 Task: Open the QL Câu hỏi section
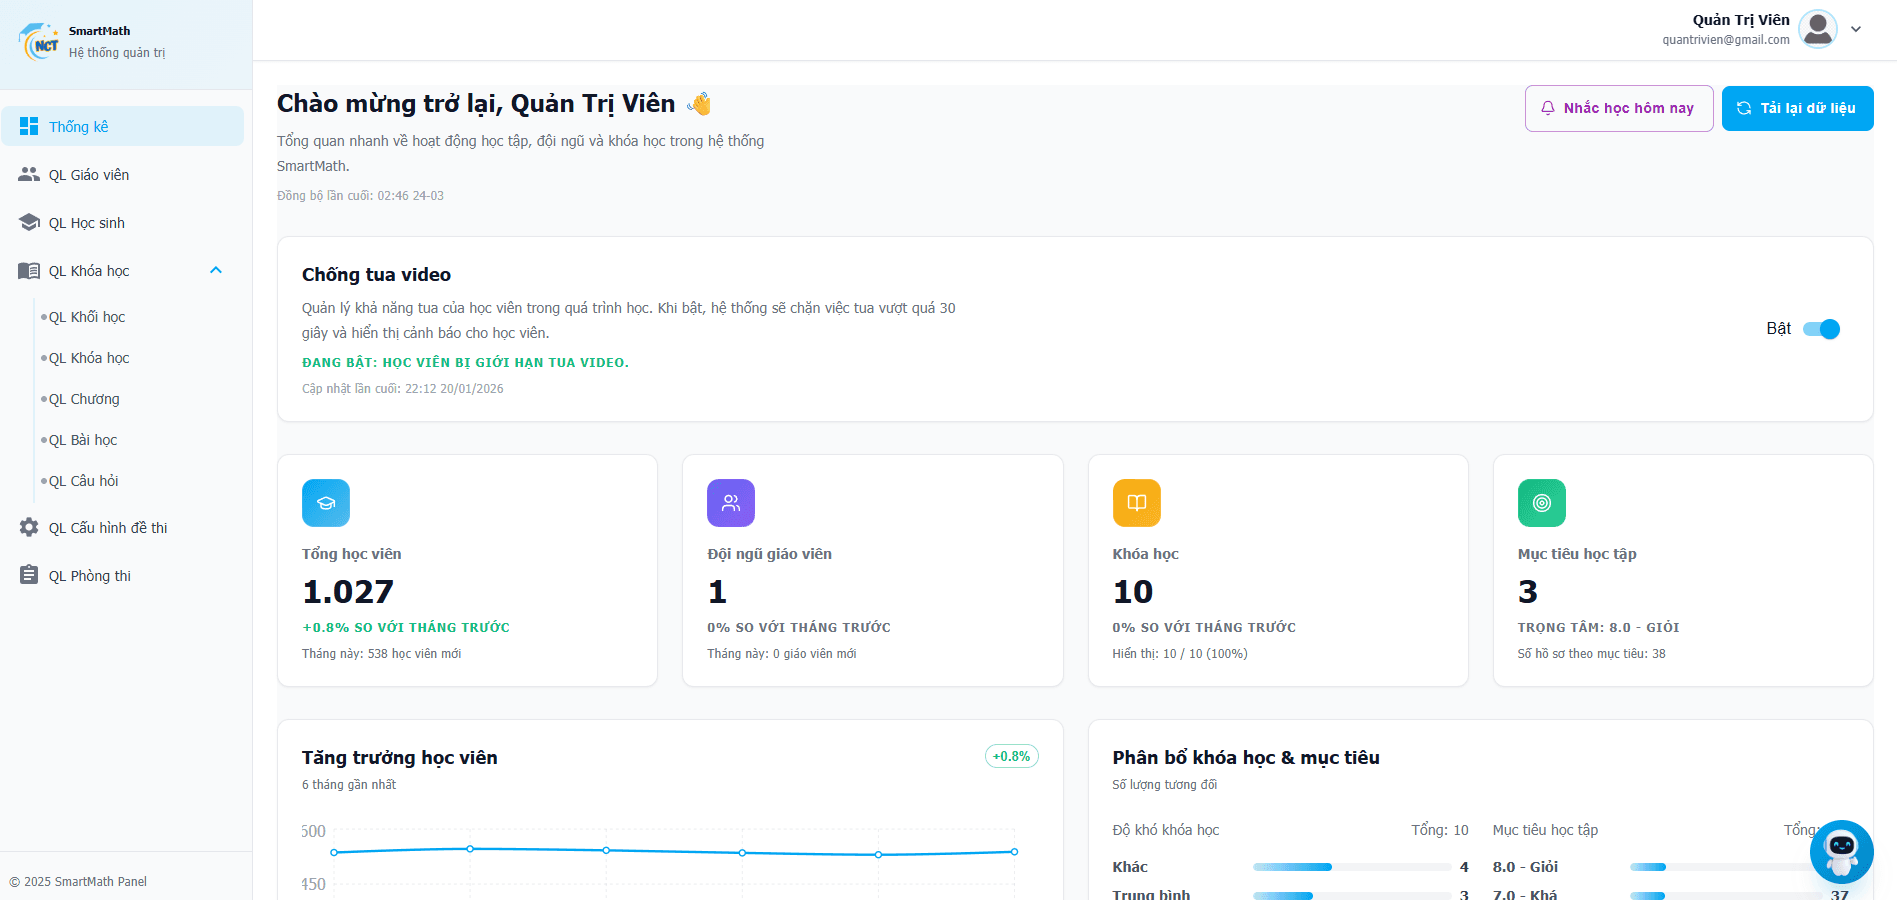click(82, 480)
